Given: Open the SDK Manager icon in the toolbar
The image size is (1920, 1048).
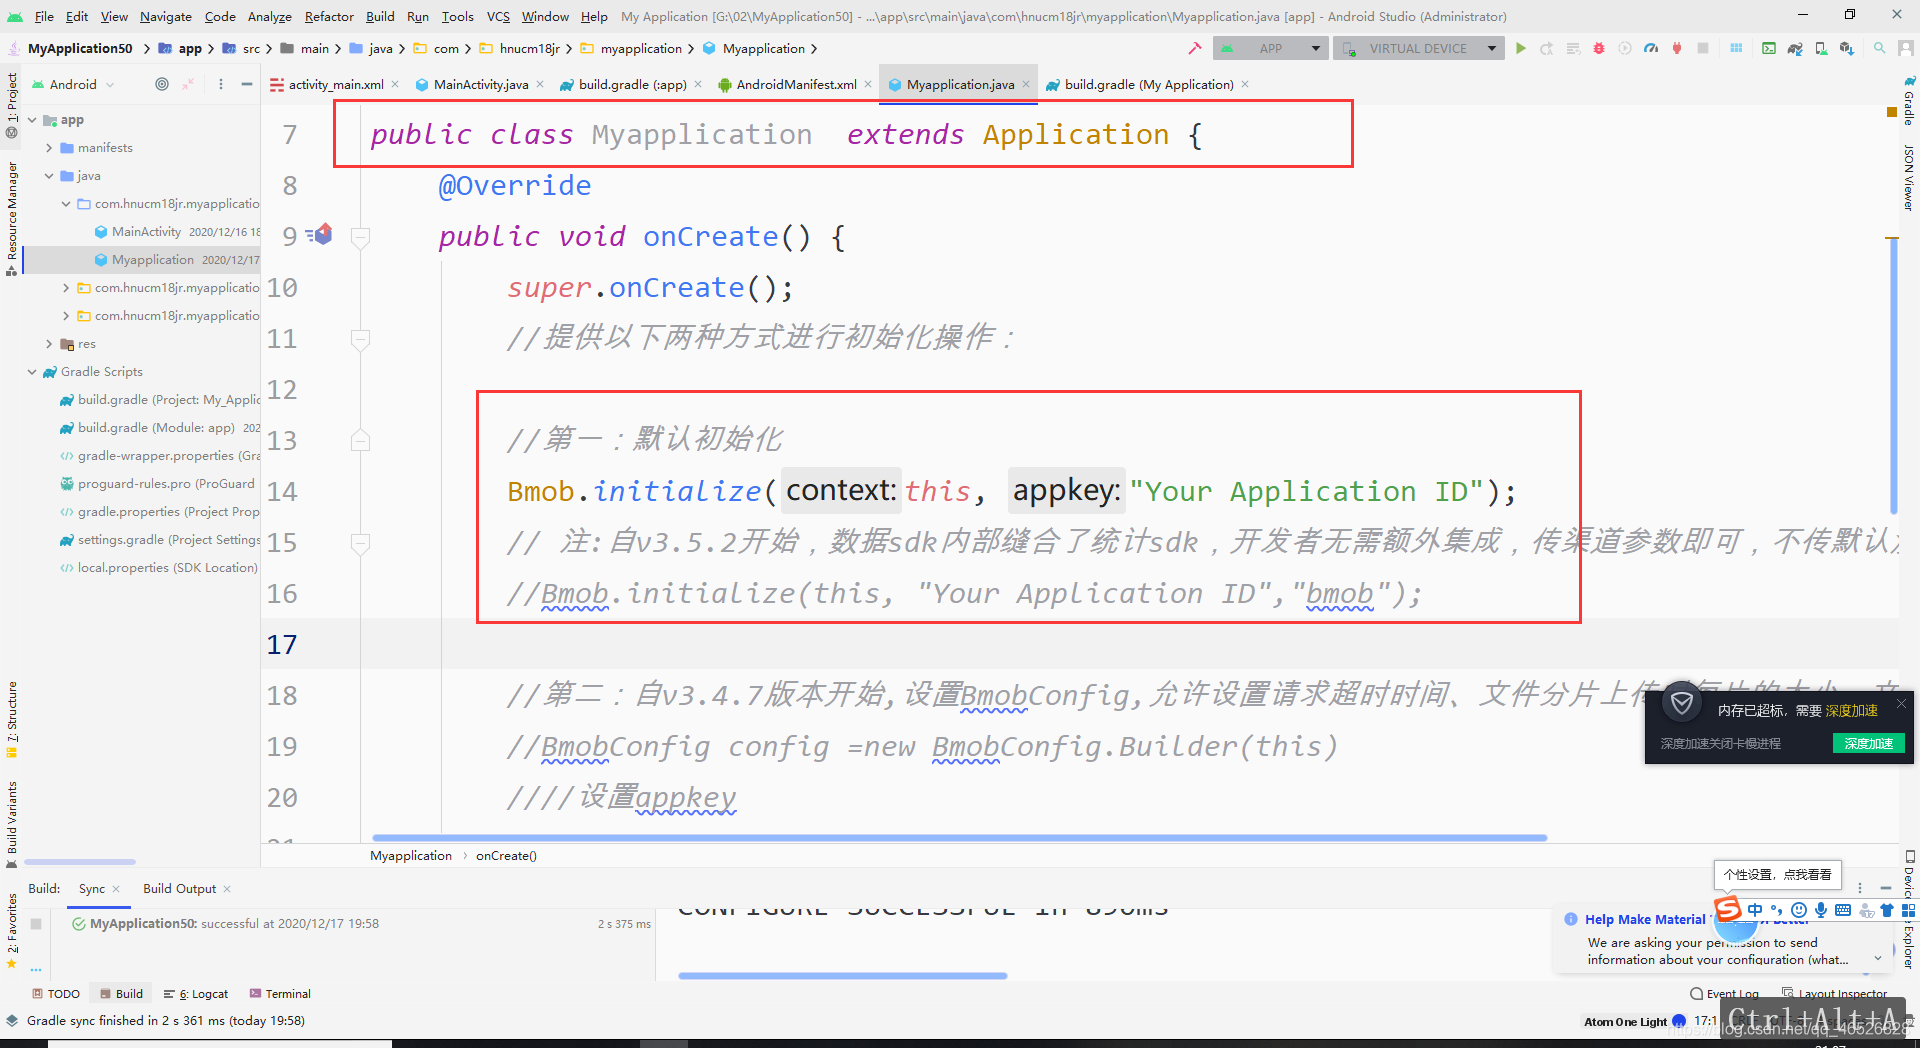Looking at the screenshot, I should 1848,48.
